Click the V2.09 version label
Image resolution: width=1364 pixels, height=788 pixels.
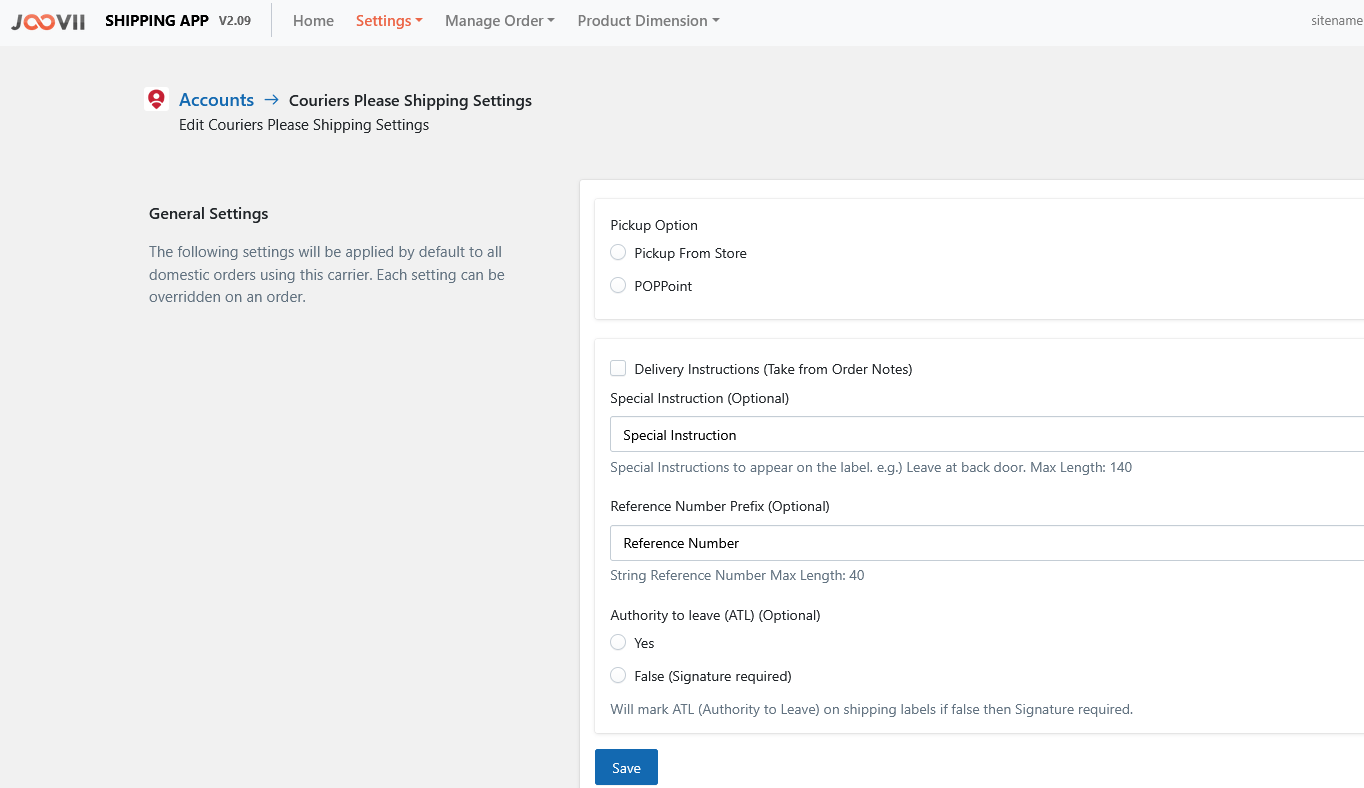tap(235, 21)
